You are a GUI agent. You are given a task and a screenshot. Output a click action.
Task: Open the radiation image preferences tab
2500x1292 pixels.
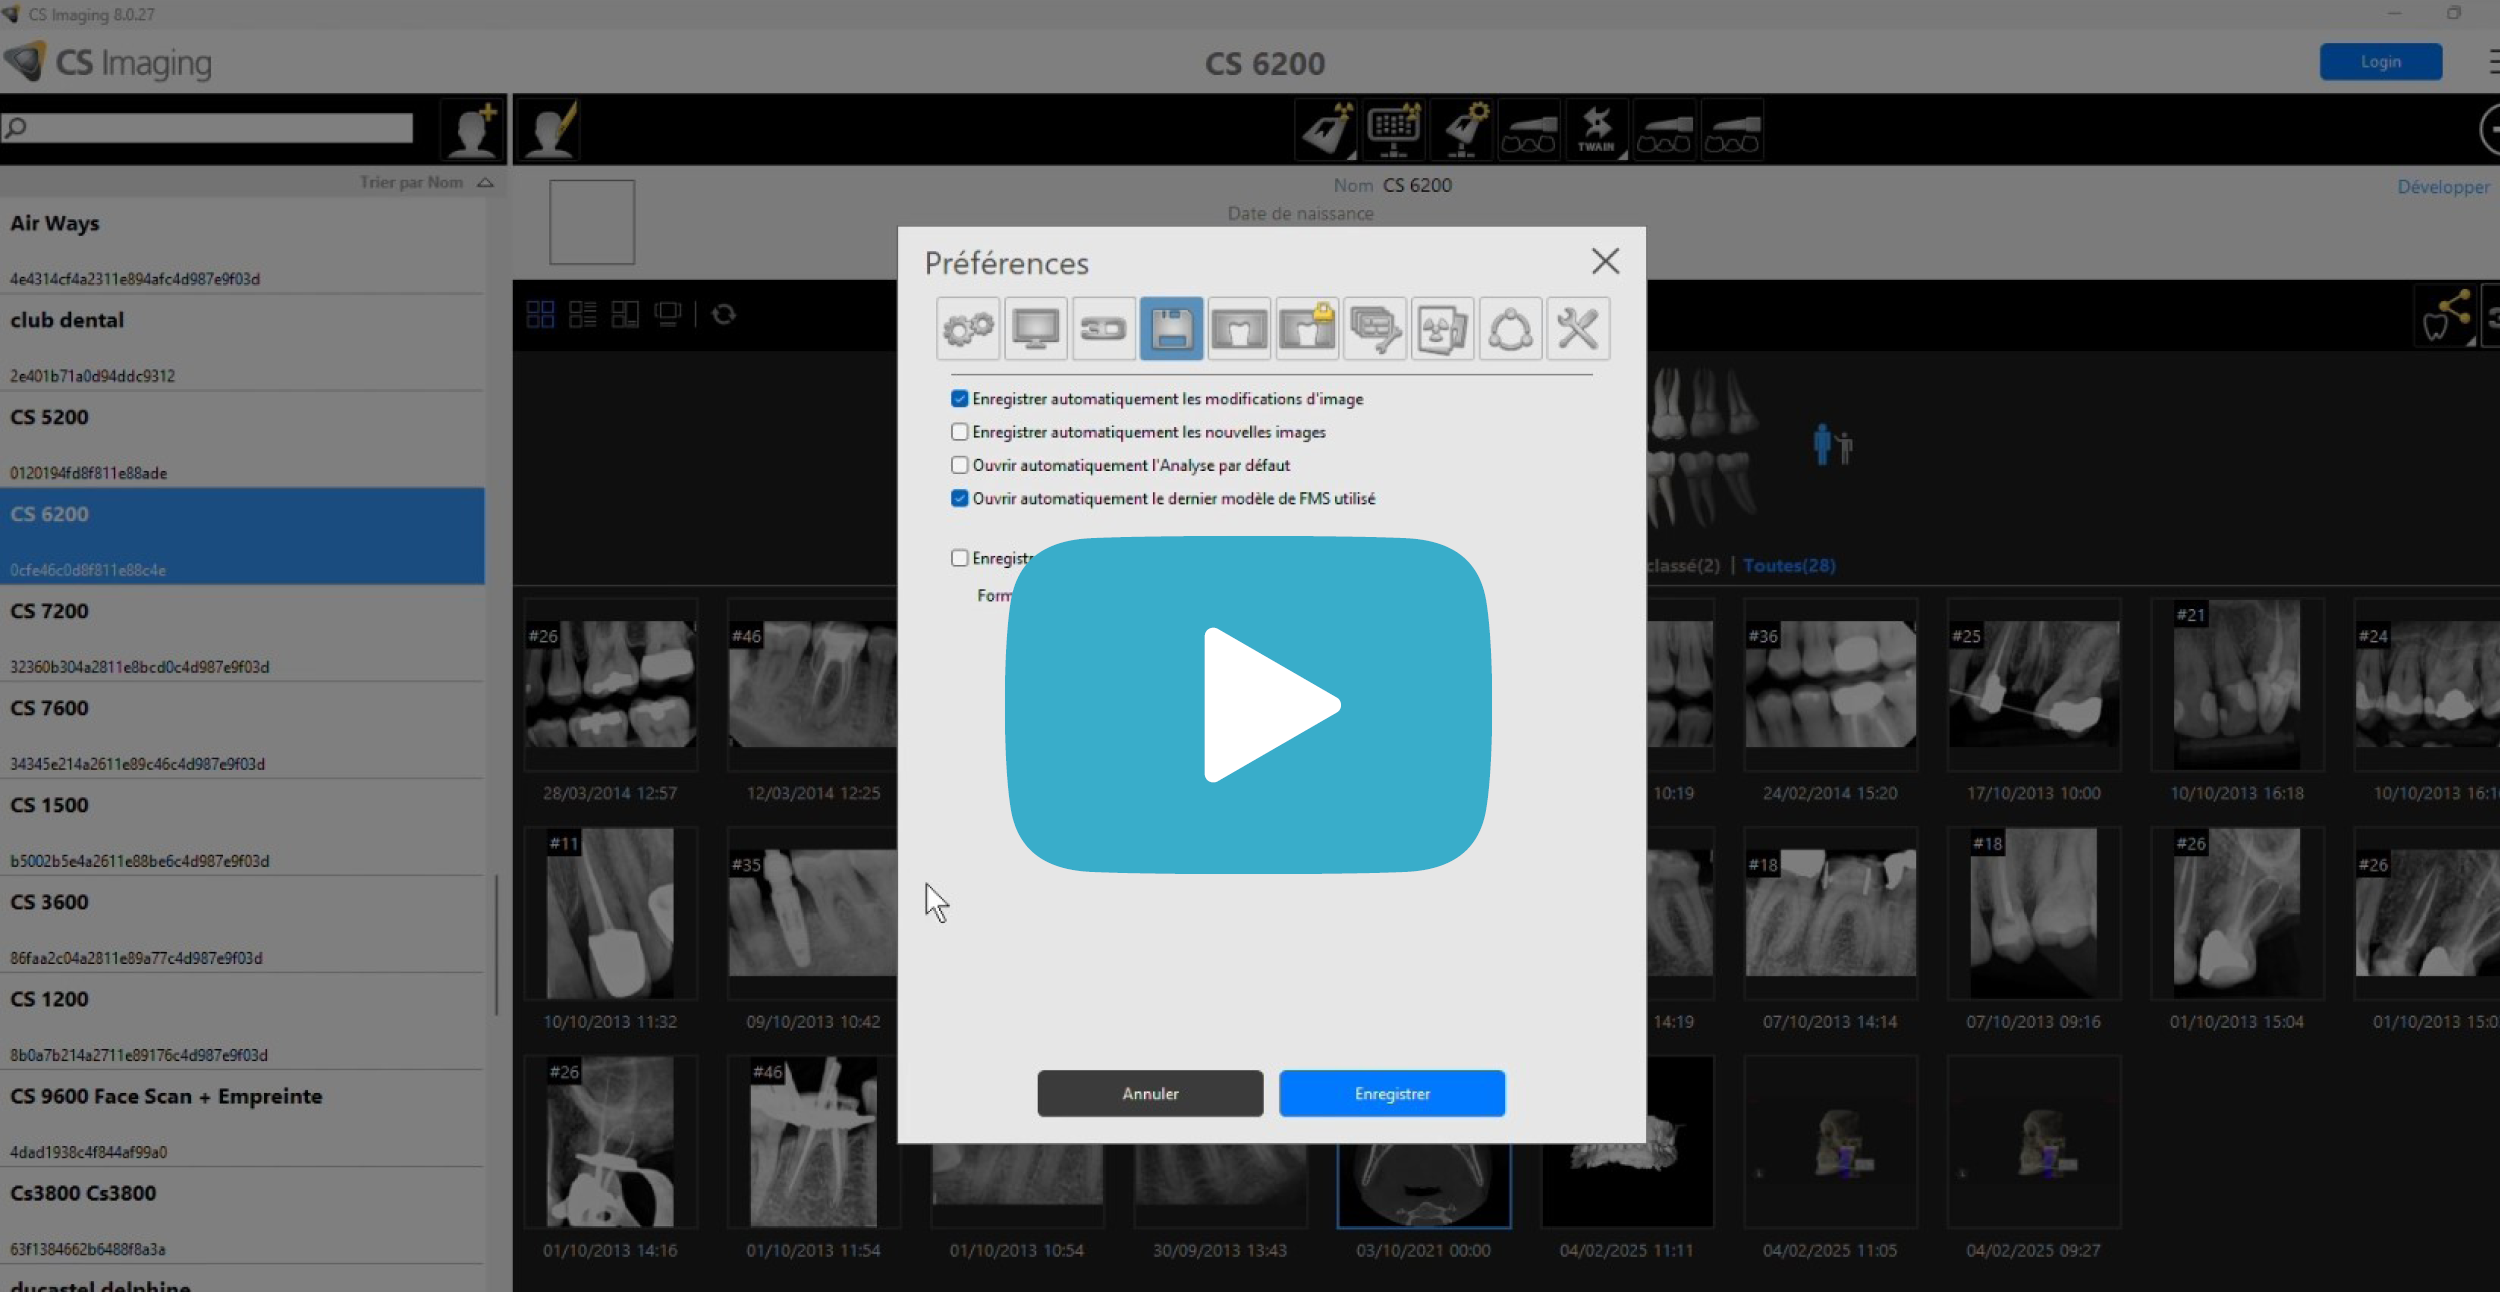click(1442, 328)
